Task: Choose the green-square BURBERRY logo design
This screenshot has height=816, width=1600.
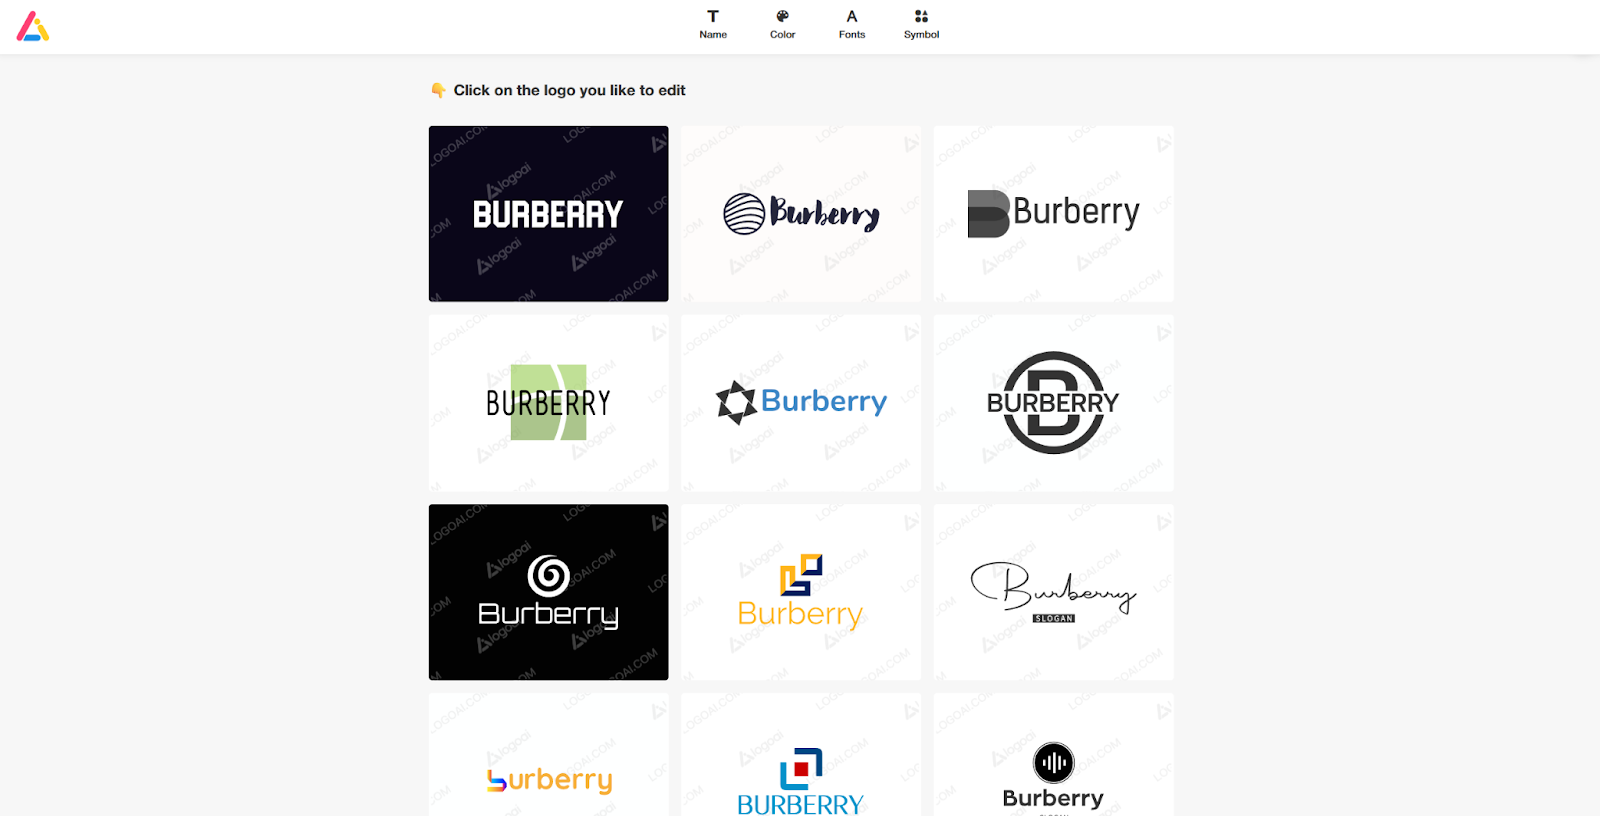Action: pyautogui.click(x=548, y=403)
